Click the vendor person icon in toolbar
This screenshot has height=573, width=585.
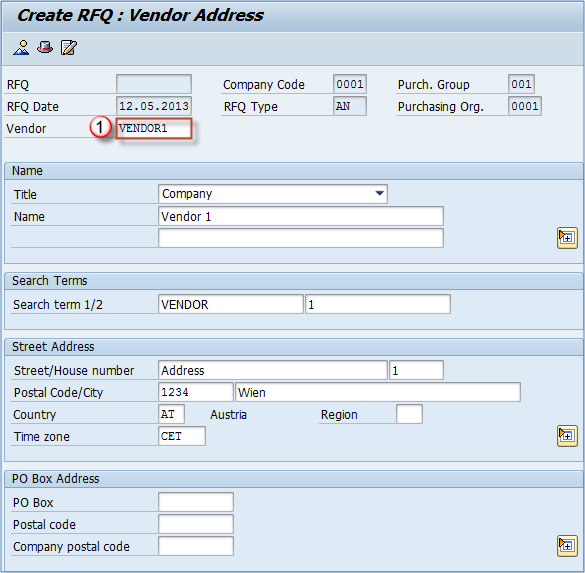pyautogui.click(x=21, y=48)
